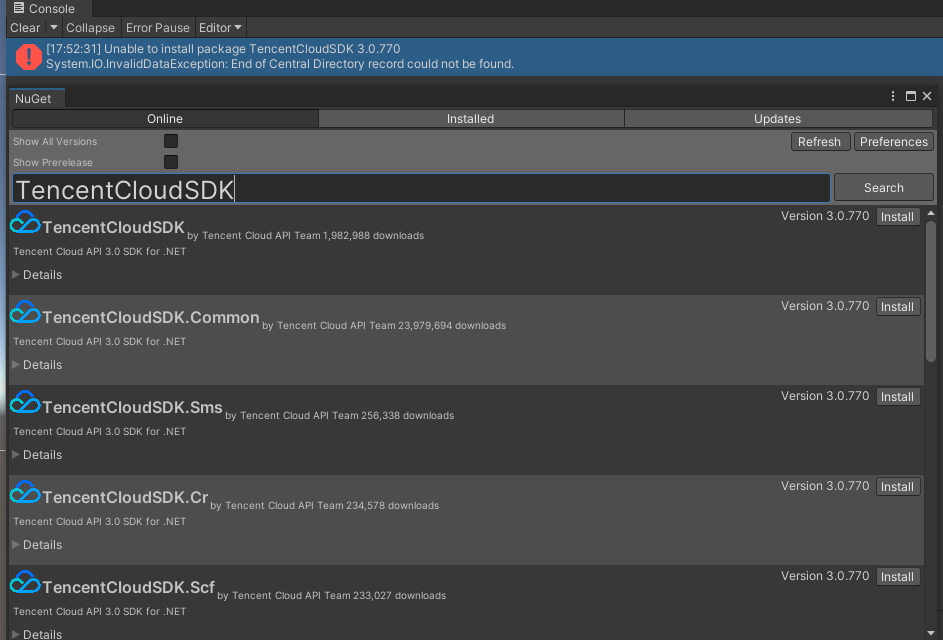Image resolution: width=943 pixels, height=640 pixels.
Task: Click the Refresh button
Action: coord(820,141)
